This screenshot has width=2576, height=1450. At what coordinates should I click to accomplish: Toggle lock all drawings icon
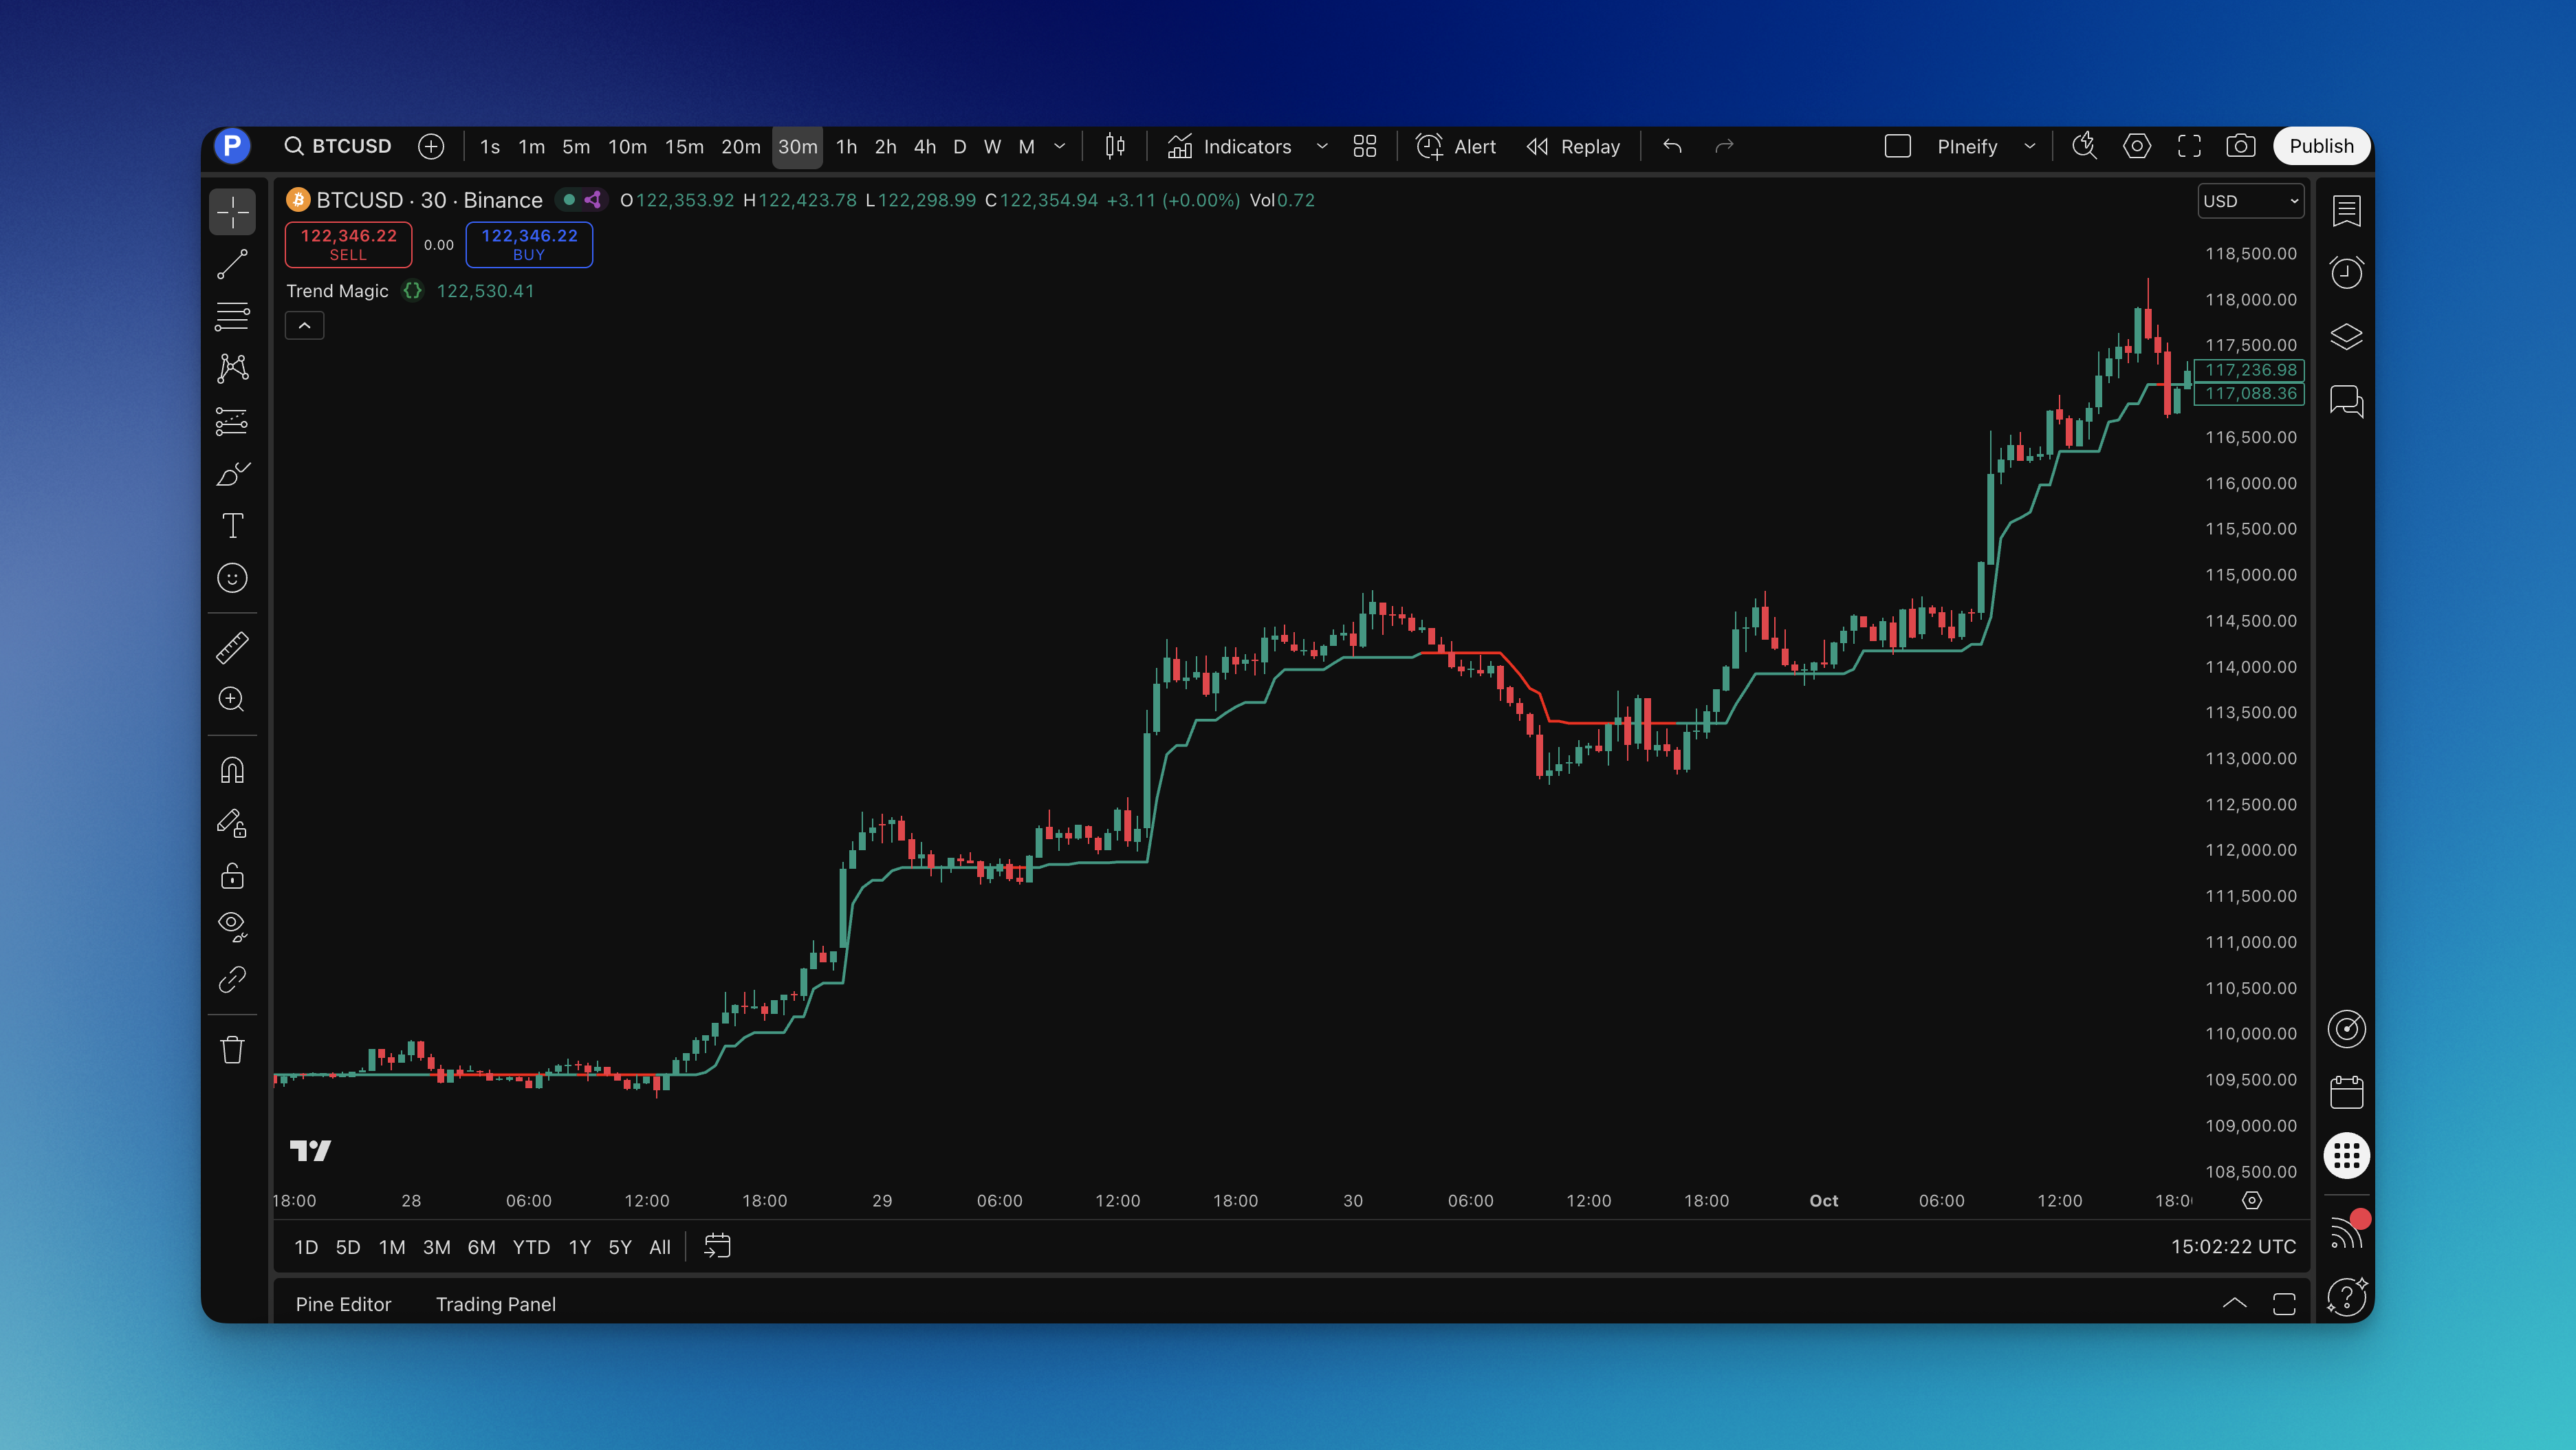232,876
